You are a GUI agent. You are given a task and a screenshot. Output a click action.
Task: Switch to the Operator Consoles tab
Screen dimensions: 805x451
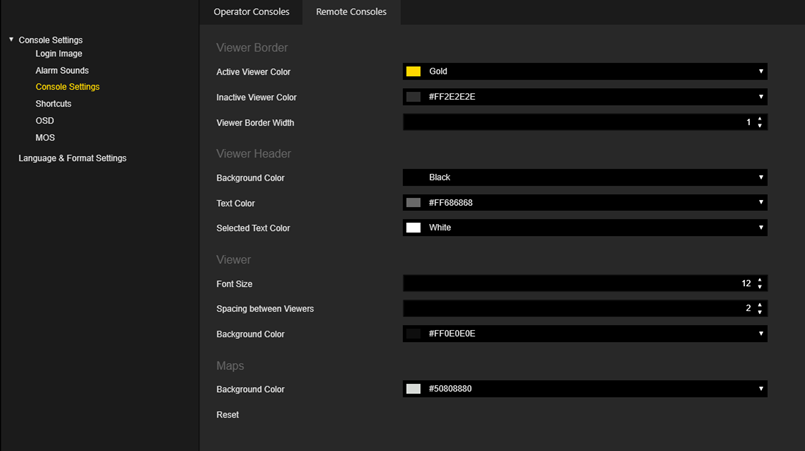point(251,12)
